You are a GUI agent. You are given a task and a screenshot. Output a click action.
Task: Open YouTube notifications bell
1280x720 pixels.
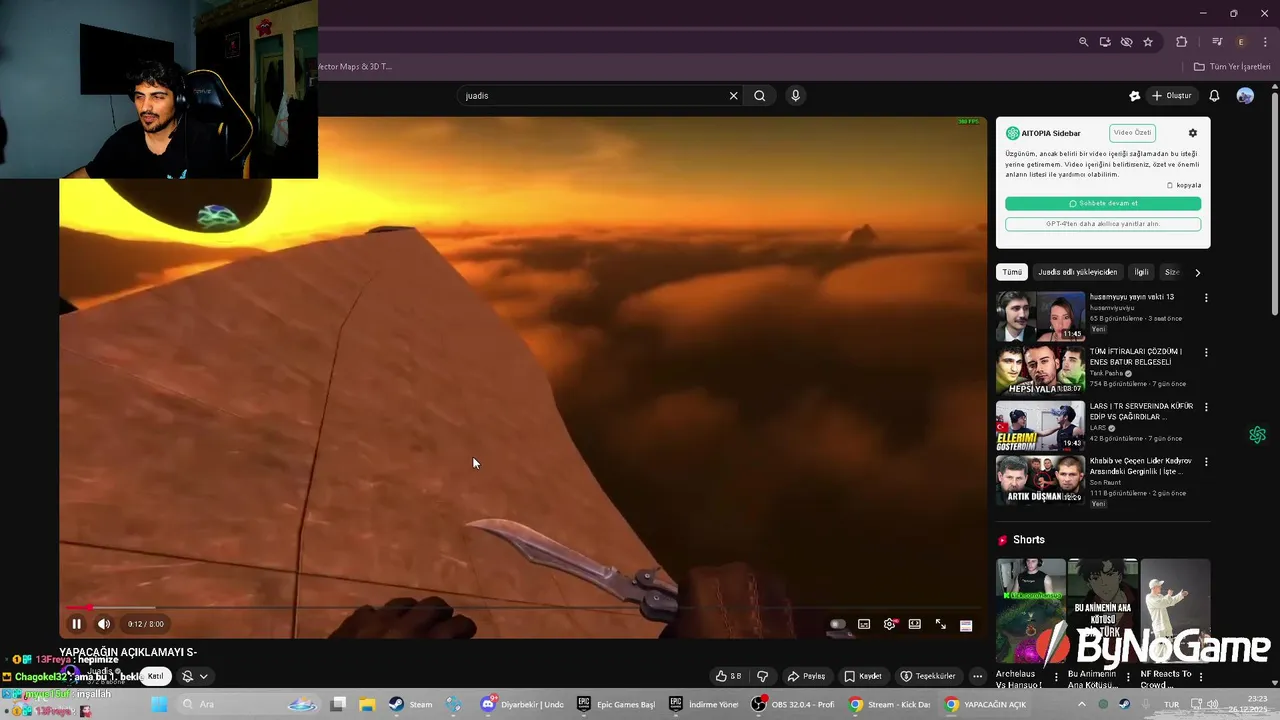click(1214, 96)
